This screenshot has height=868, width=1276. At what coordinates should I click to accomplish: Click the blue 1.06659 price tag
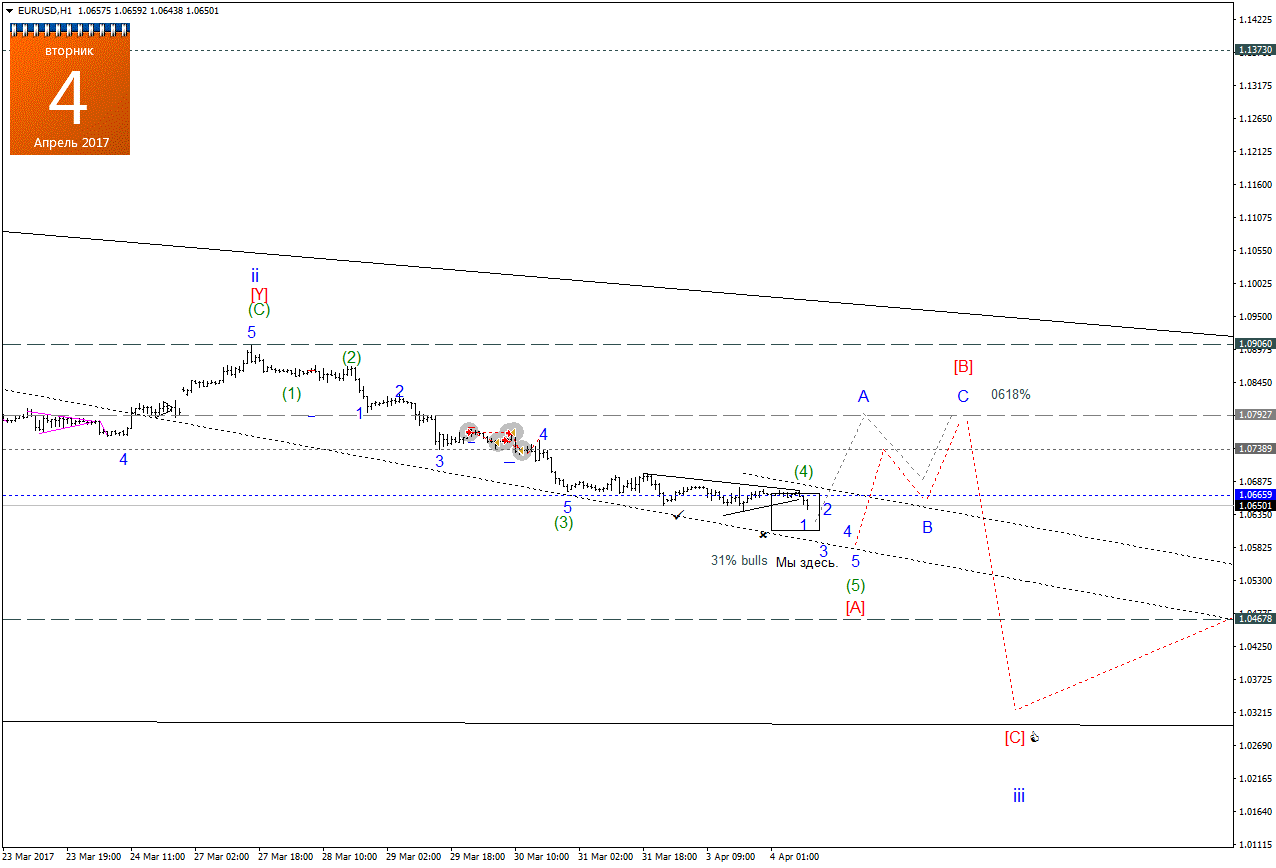1255,495
